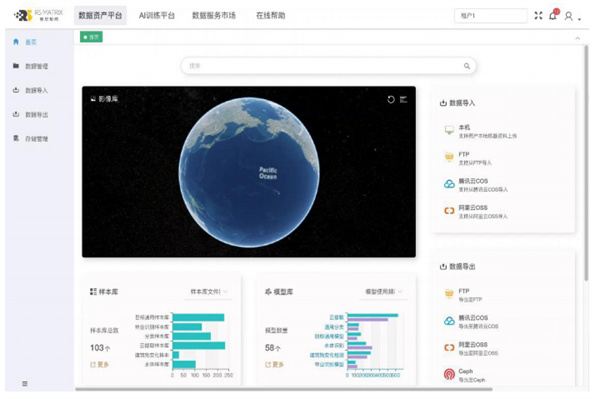This screenshot has width=600, height=399.
Task: Reset the globe view icon
Action: pos(391,99)
